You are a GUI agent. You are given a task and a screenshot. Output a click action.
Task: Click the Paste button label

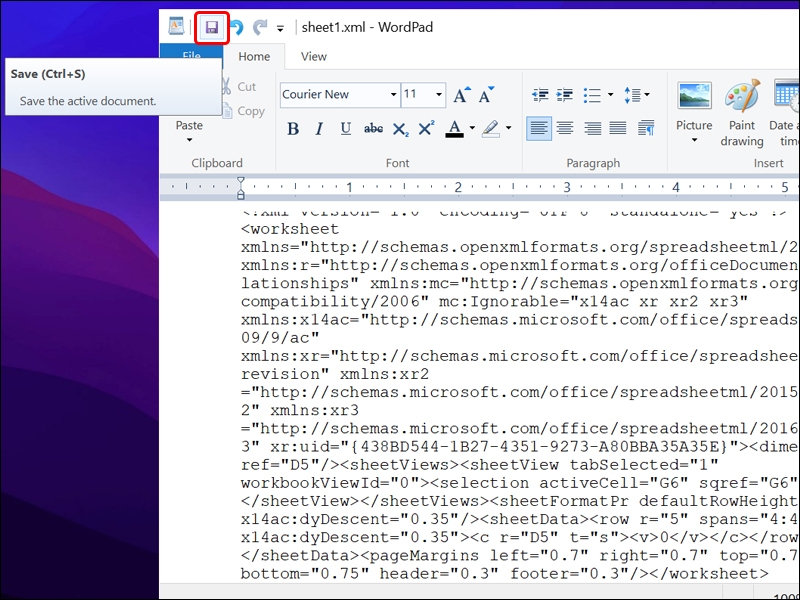click(x=189, y=126)
